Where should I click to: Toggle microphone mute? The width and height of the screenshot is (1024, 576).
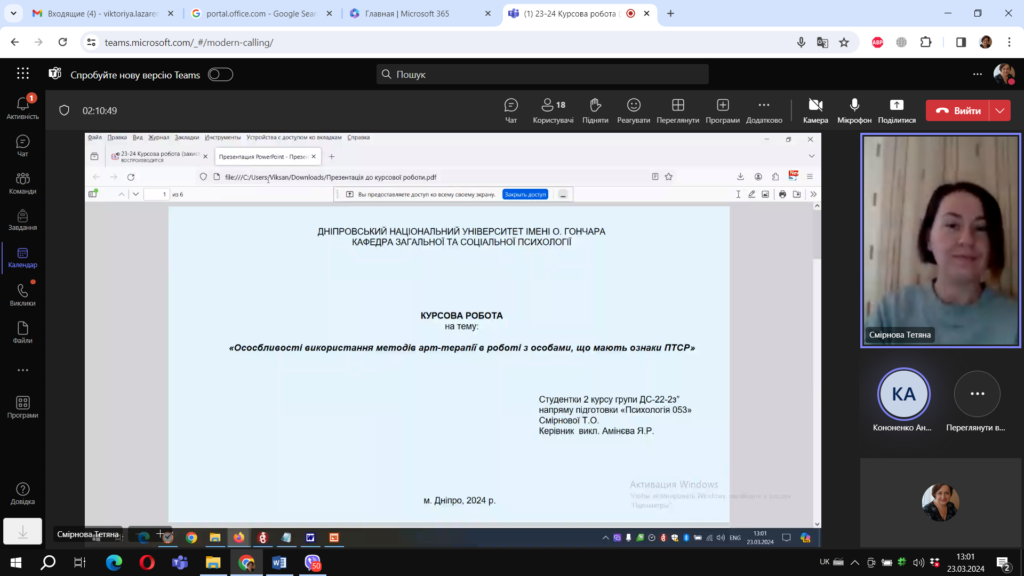854,110
